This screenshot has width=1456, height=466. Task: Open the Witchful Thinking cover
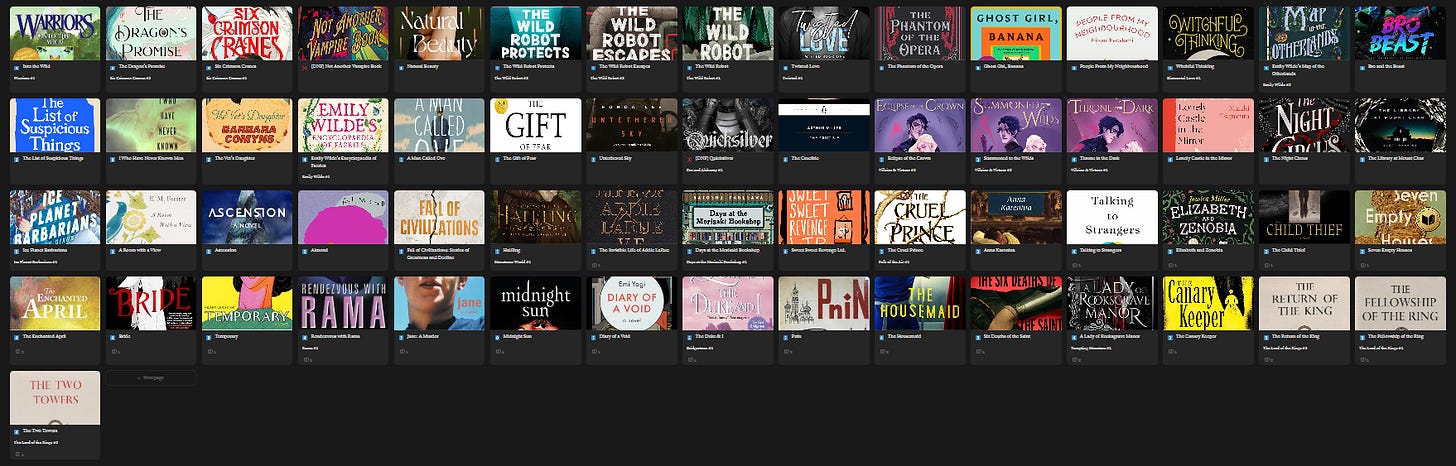1208,32
